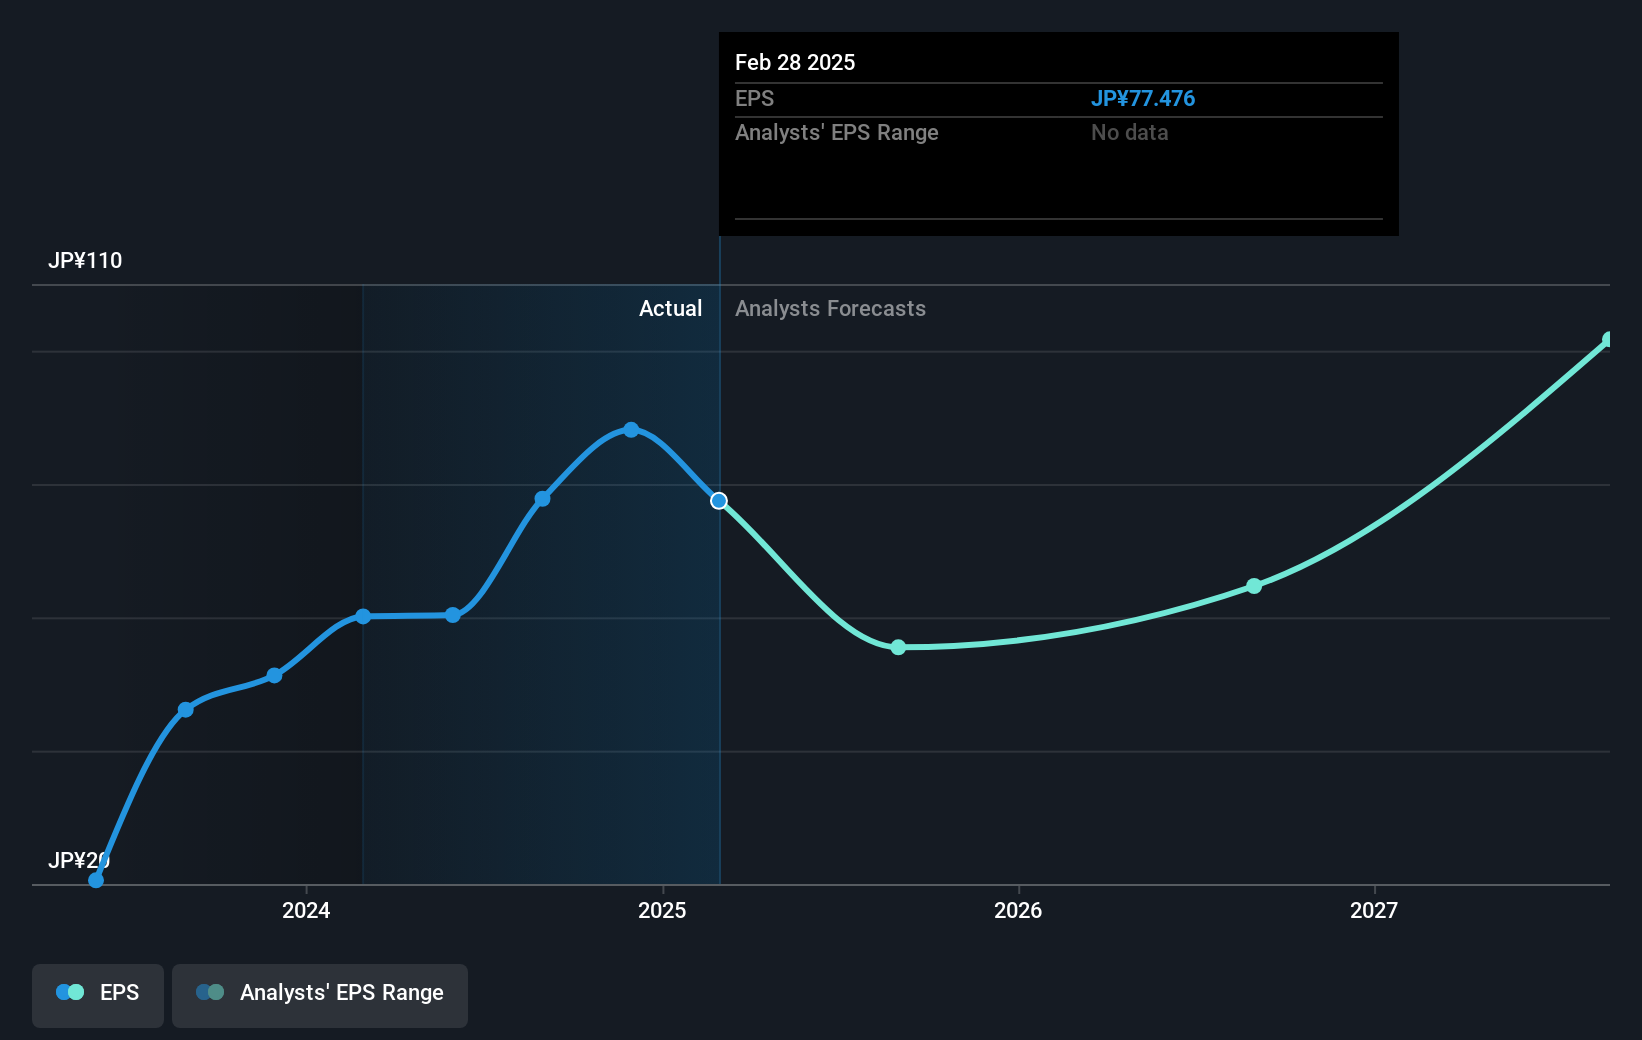Click the 2027 axis label

[1374, 910]
